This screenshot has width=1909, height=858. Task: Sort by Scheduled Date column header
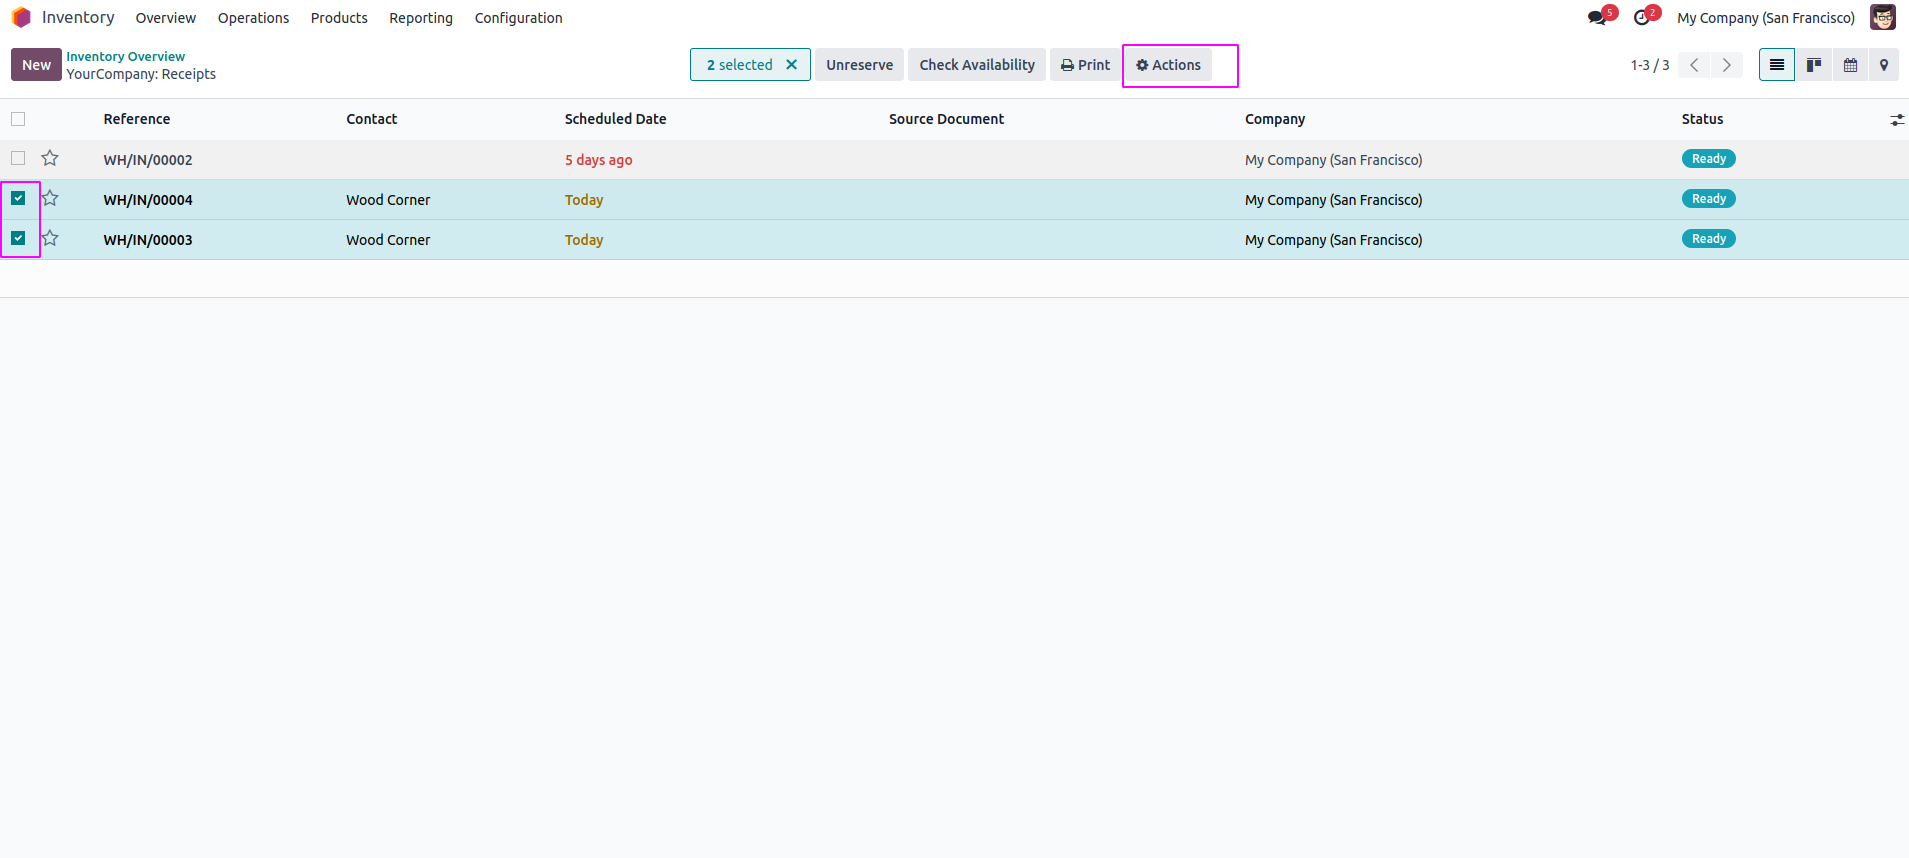click(615, 119)
